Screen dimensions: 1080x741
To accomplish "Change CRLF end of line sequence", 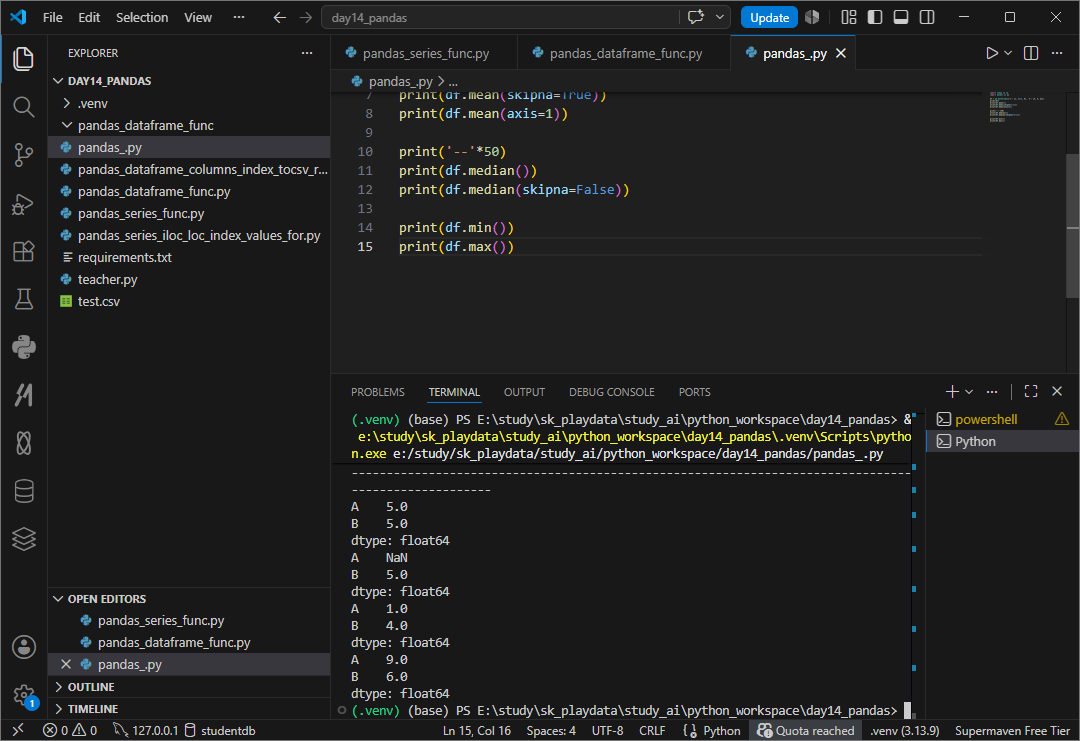I will [652, 730].
